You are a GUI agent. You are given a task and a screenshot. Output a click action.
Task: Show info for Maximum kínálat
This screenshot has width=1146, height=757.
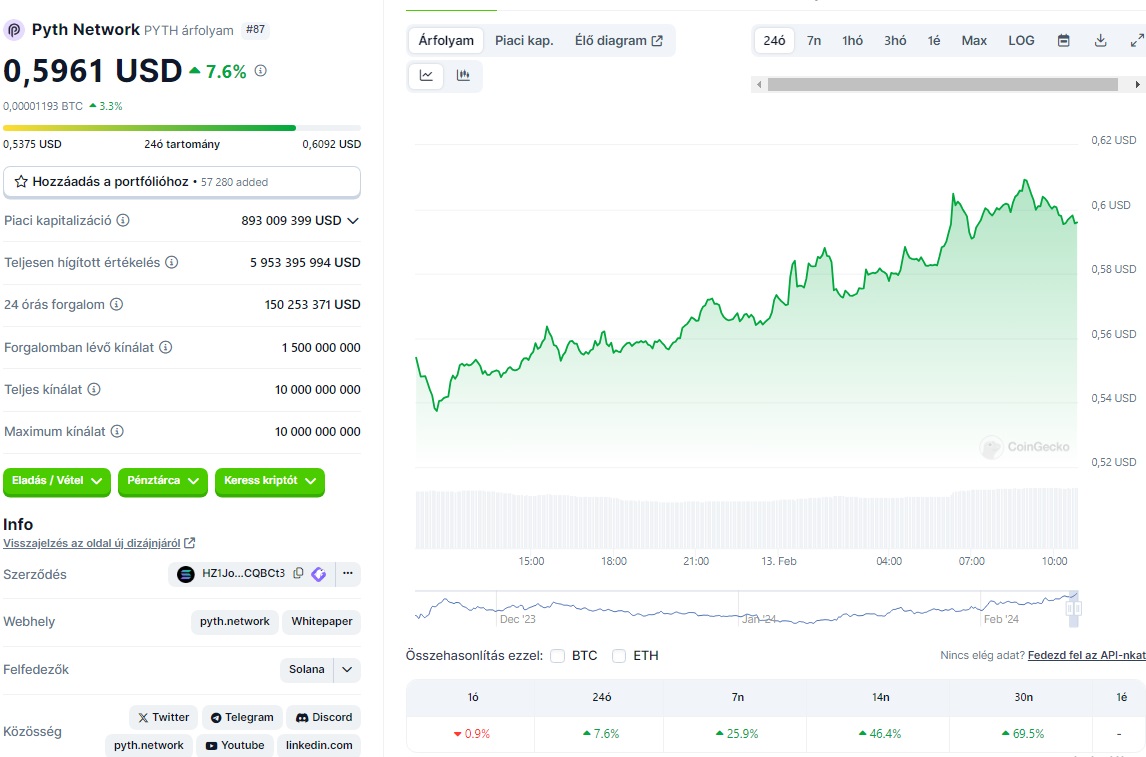(x=117, y=431)
